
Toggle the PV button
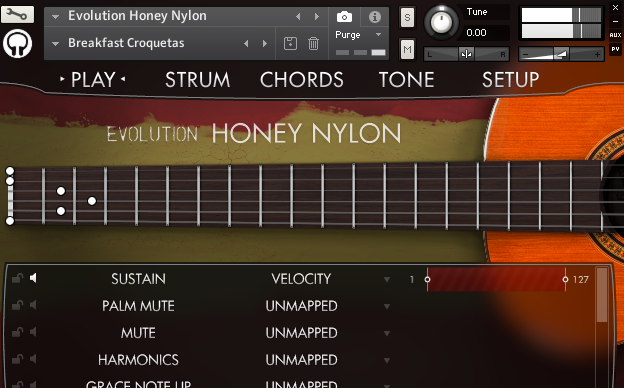615,49
